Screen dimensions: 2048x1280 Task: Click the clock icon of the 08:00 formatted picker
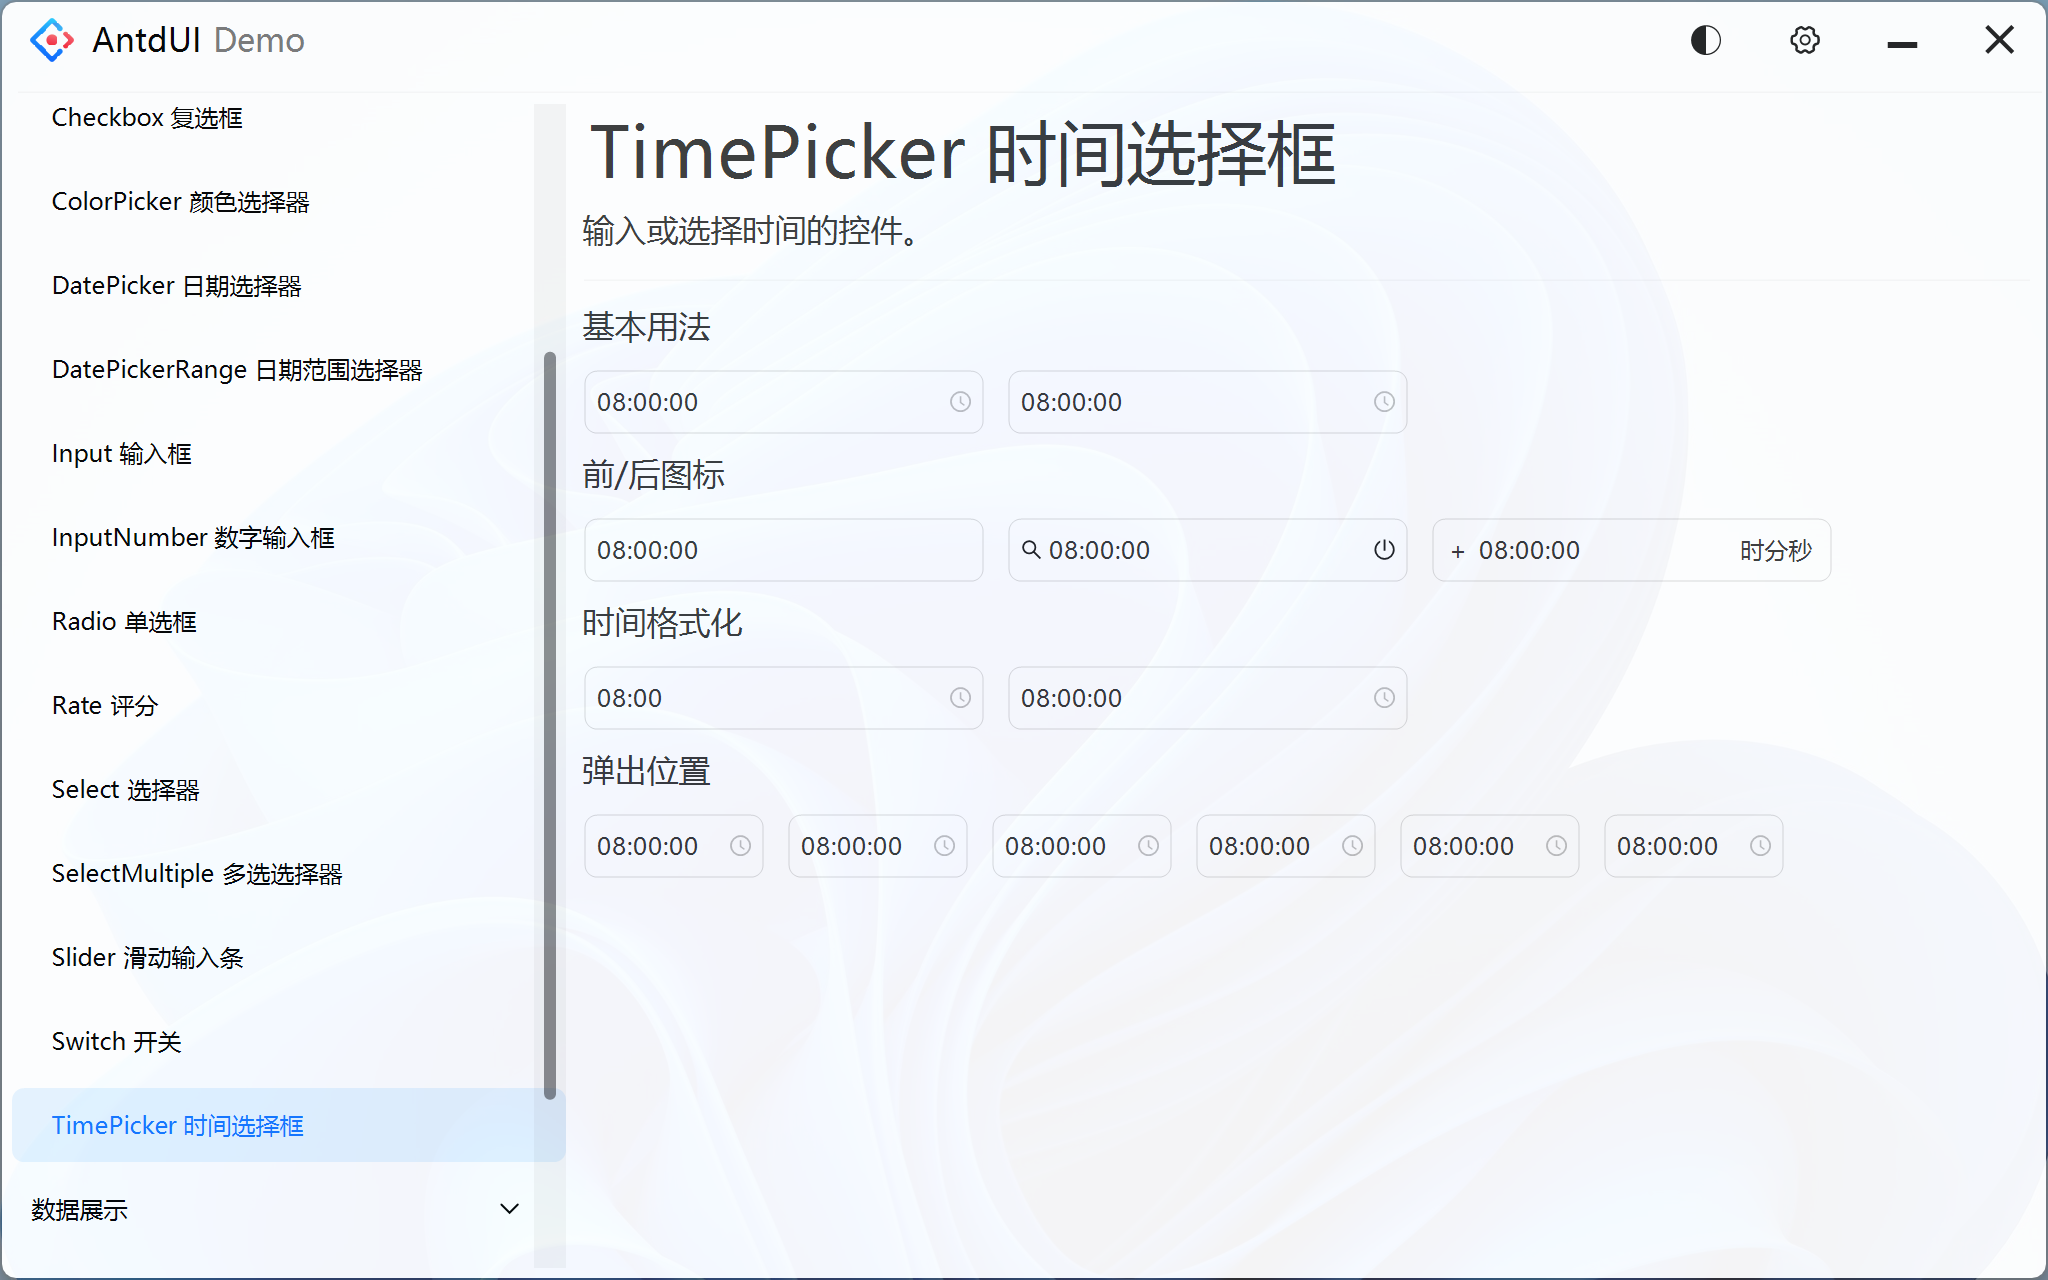pos(959,698)
